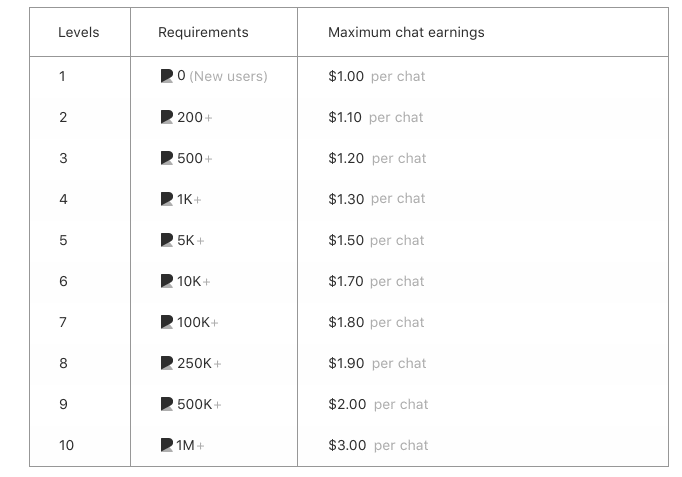682x477 pixels.
Task: Select the Maximum chat earnings header
Action: (x=406, y=32)
